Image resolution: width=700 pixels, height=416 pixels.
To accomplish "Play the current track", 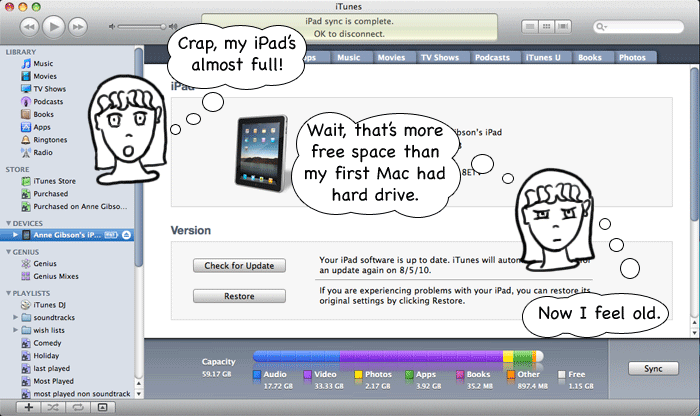I will (54, 27).
